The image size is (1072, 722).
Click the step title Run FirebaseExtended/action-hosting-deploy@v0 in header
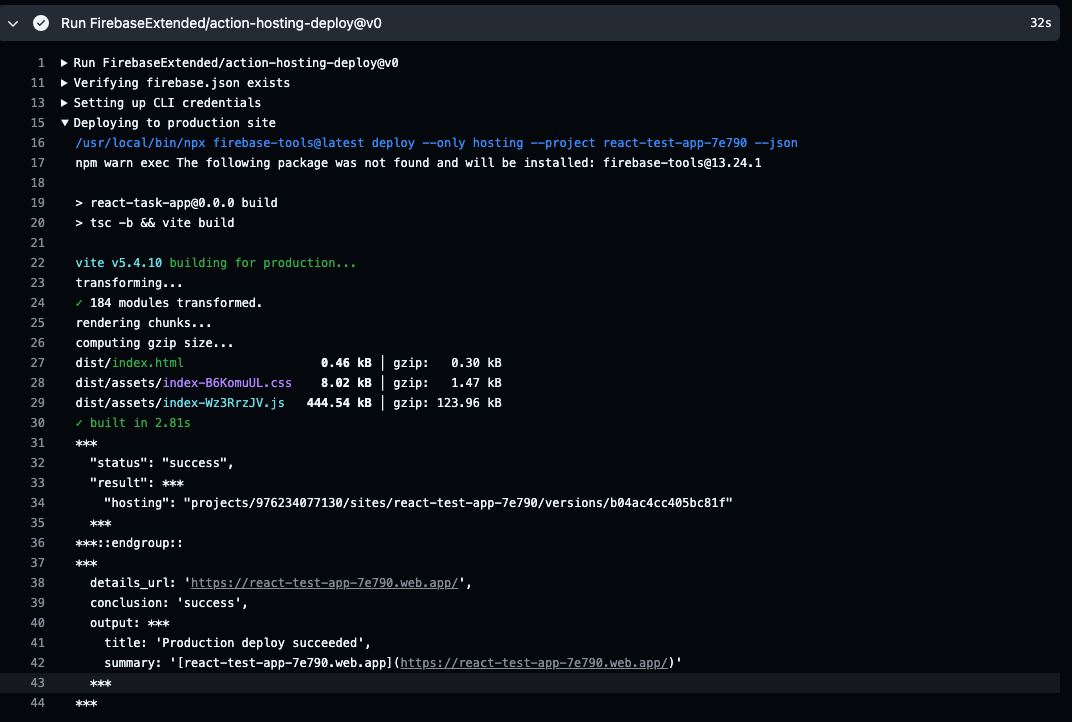pyautogui.click(x=222, y=23)
